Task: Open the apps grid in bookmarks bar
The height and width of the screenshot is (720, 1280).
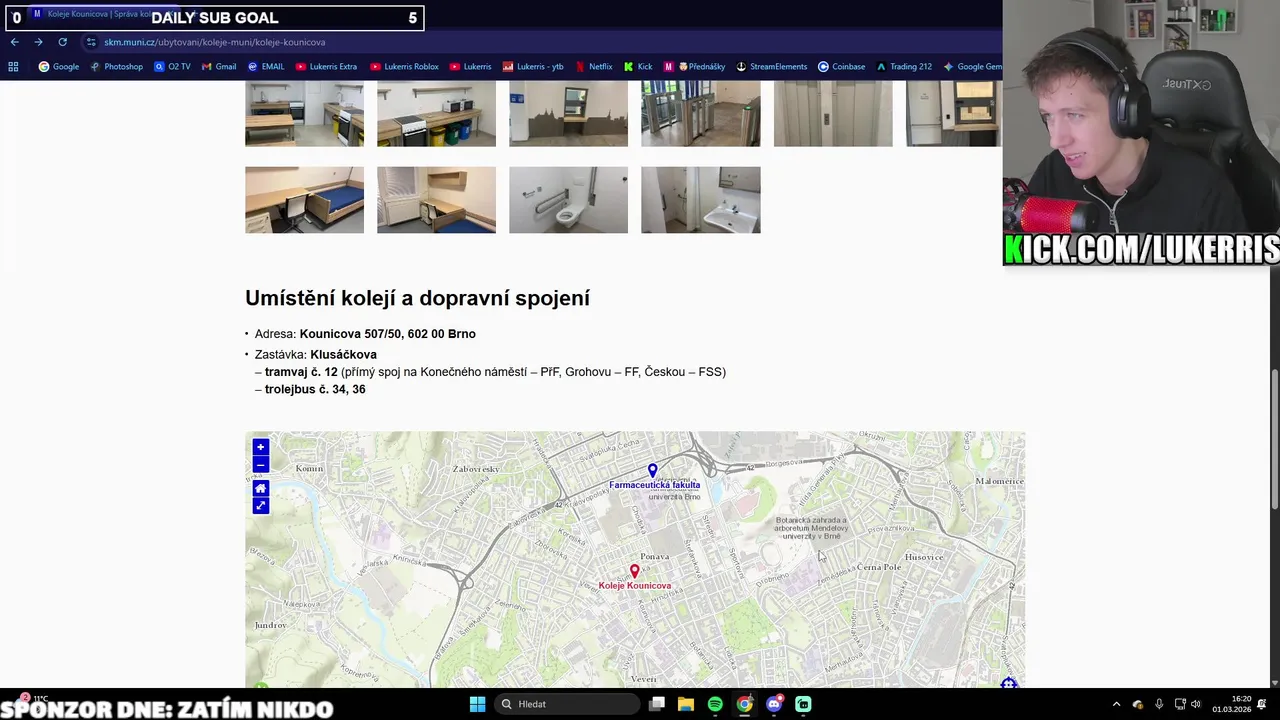Action: click(x=13, y=67)
